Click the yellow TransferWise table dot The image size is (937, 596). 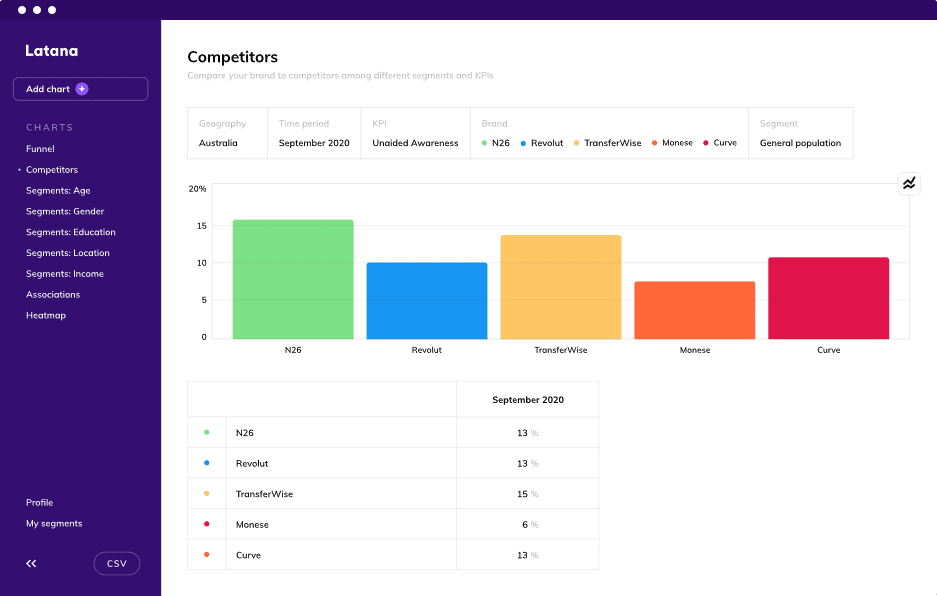coord(206,494)
